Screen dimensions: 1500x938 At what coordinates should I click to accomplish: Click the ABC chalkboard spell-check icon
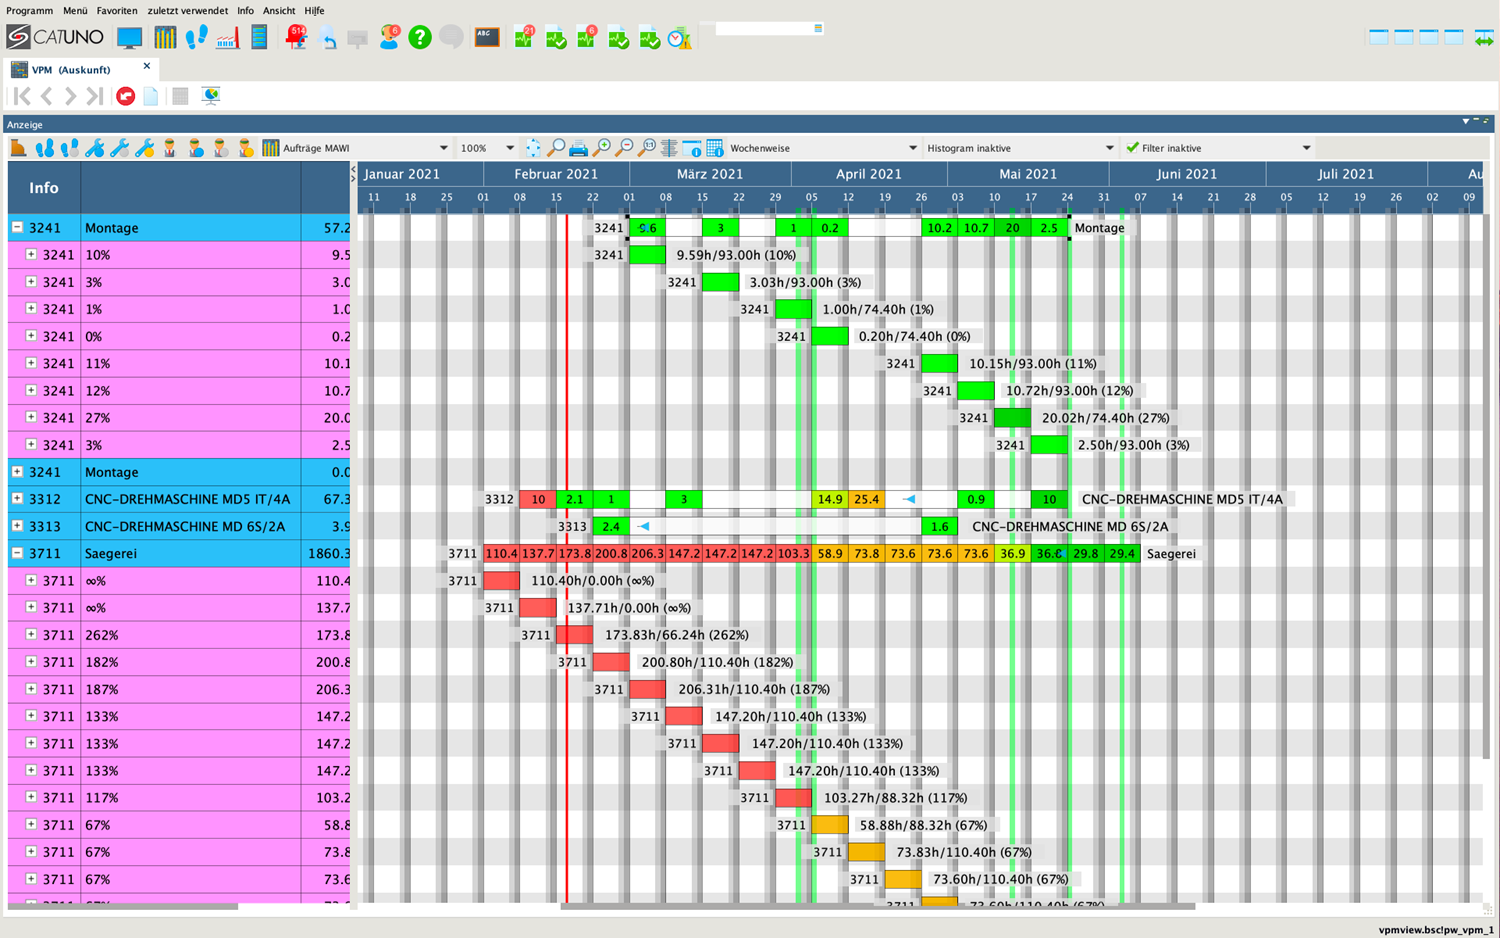click(486, 37)
